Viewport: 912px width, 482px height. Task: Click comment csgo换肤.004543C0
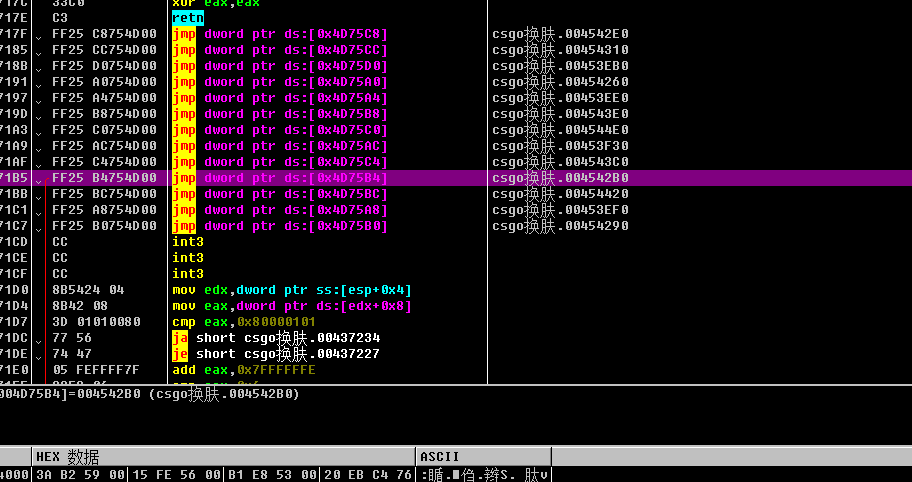tap(560, 162)
